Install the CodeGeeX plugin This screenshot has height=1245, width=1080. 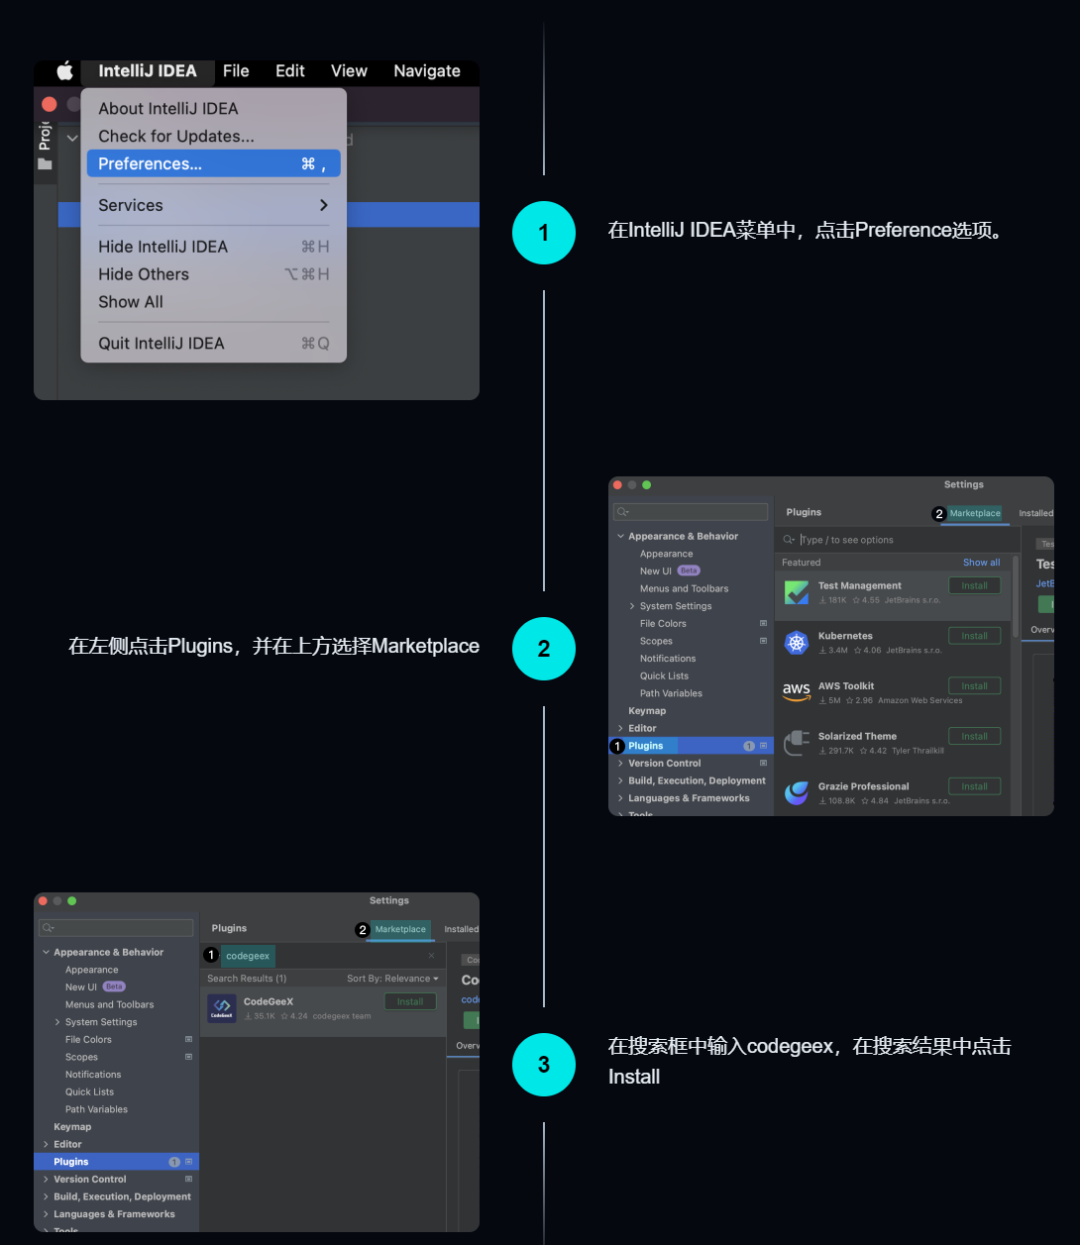point(410,1001)
